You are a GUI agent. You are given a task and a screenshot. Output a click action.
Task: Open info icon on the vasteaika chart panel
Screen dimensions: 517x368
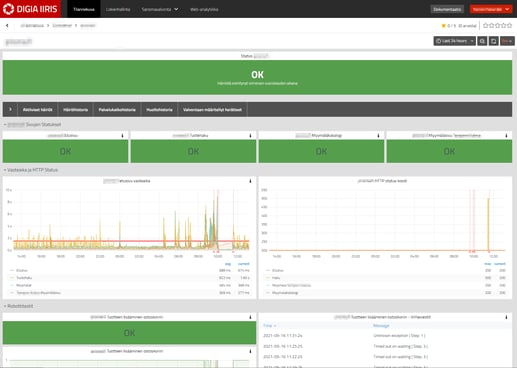pyautogui.click(x=250, y=181)
